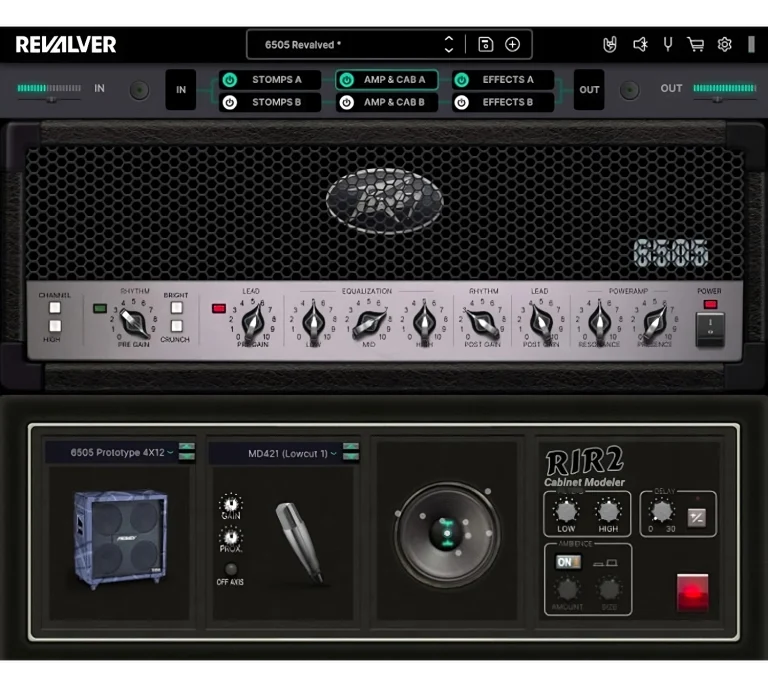
Task: Toggle the Ambience ON switch
Action: coord(568,562)
